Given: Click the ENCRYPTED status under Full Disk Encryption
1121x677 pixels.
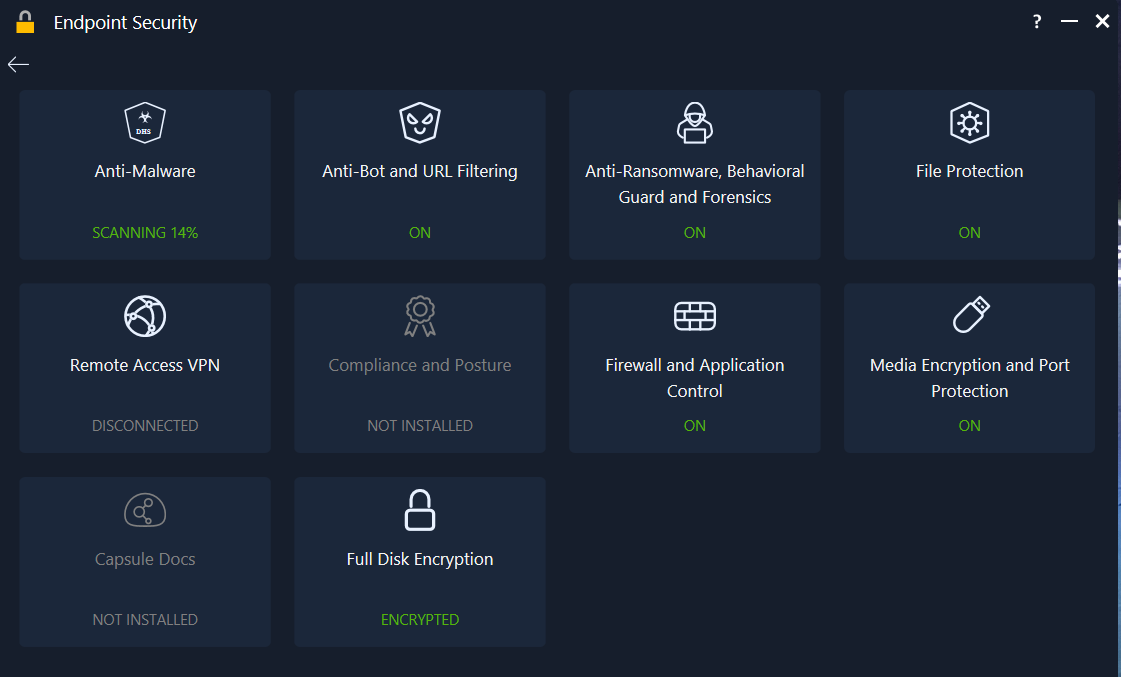Looking at the screenshot, I should [419, 619].
